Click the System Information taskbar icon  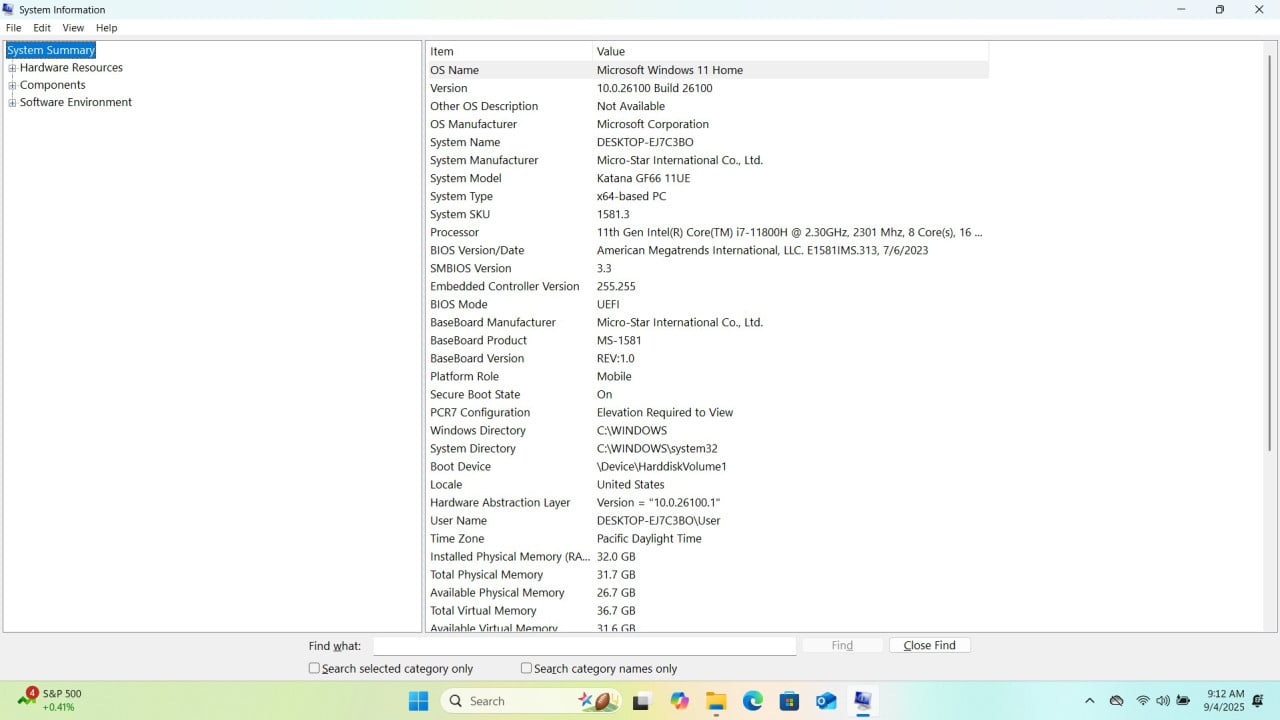(x=863, y=701)
